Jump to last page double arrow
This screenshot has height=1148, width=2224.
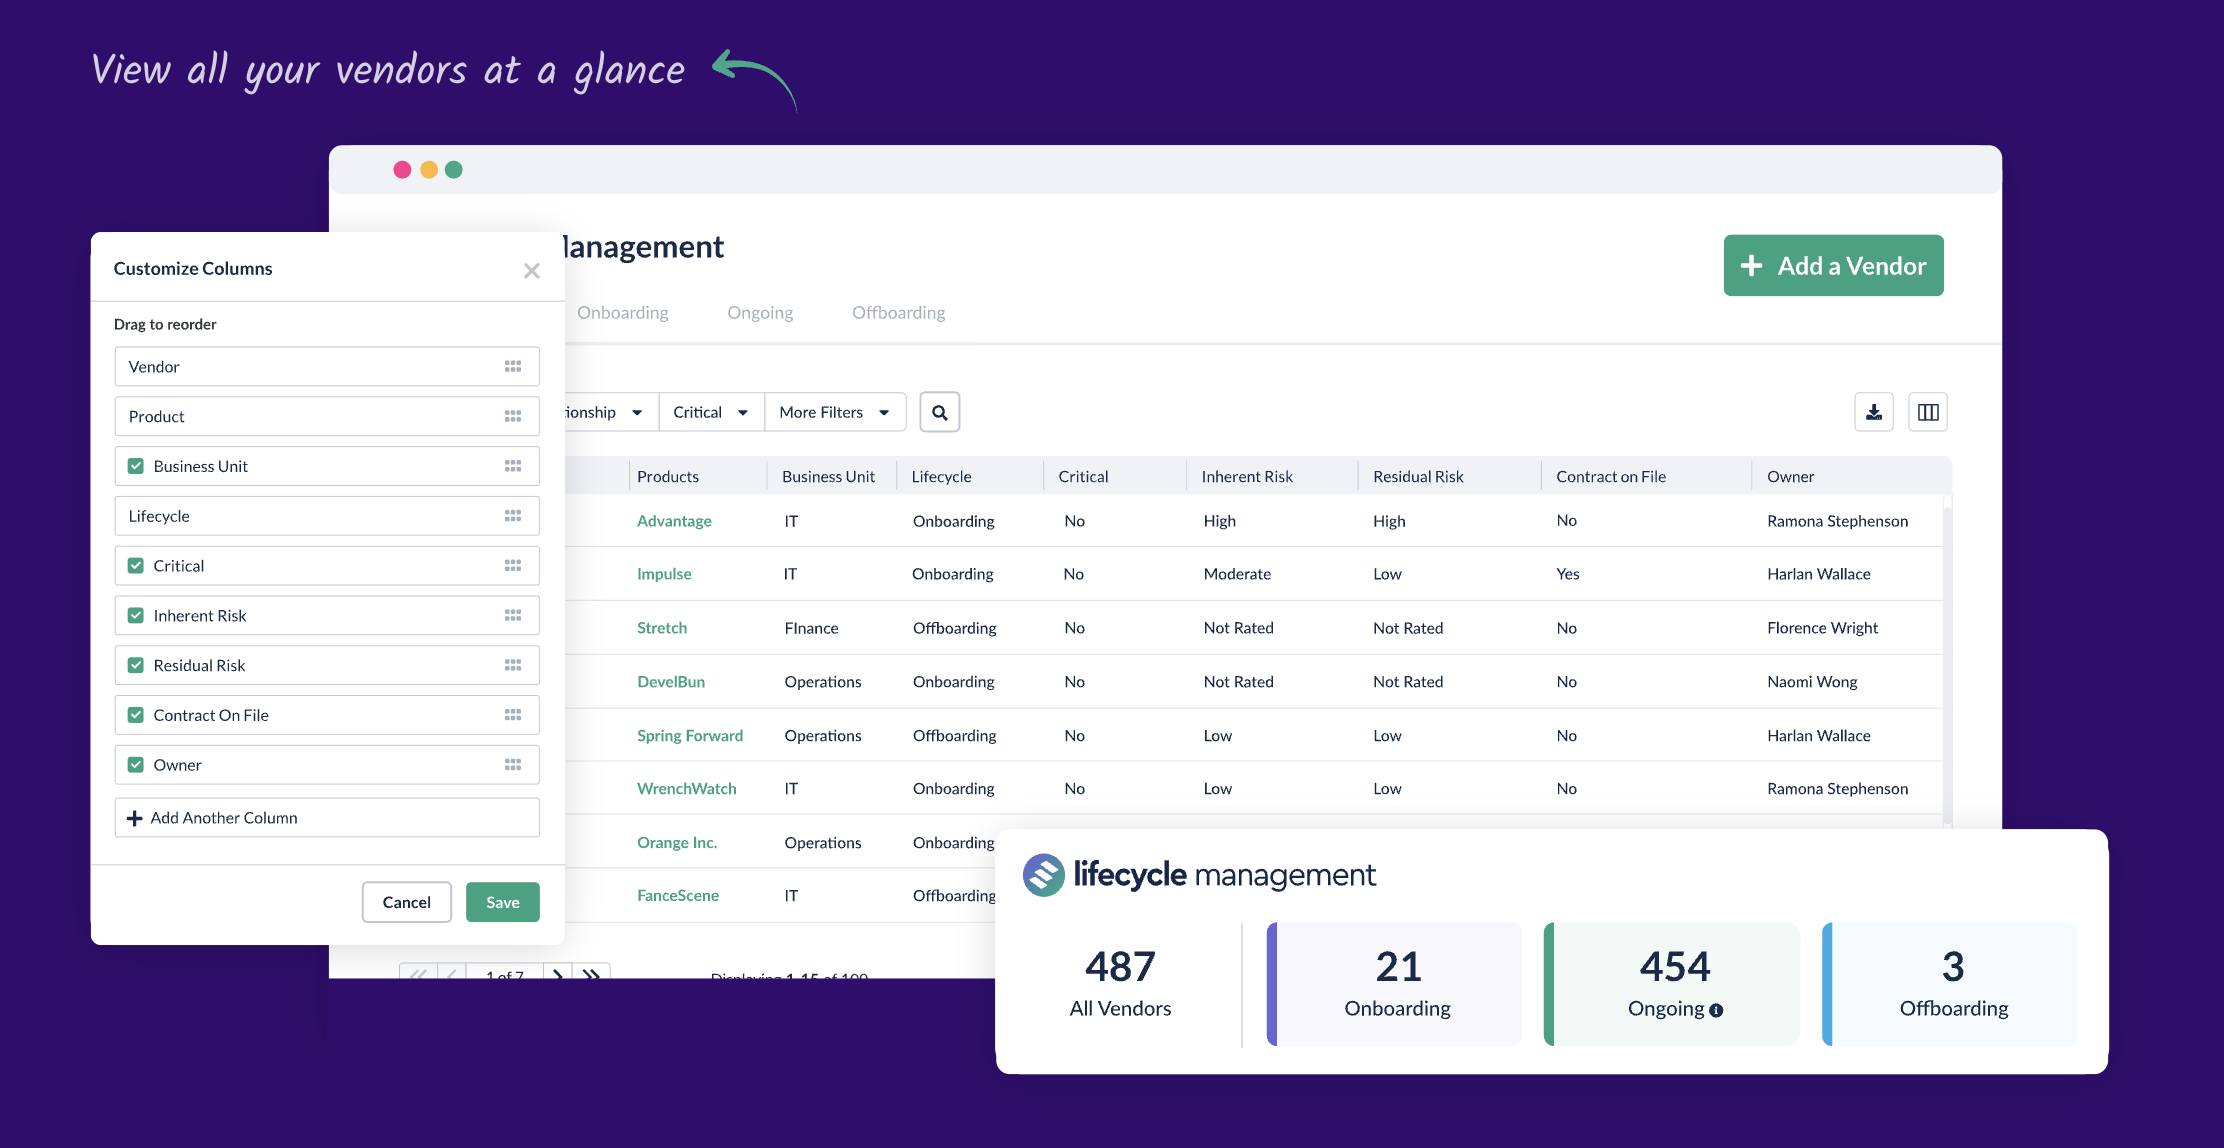point(592,973)
